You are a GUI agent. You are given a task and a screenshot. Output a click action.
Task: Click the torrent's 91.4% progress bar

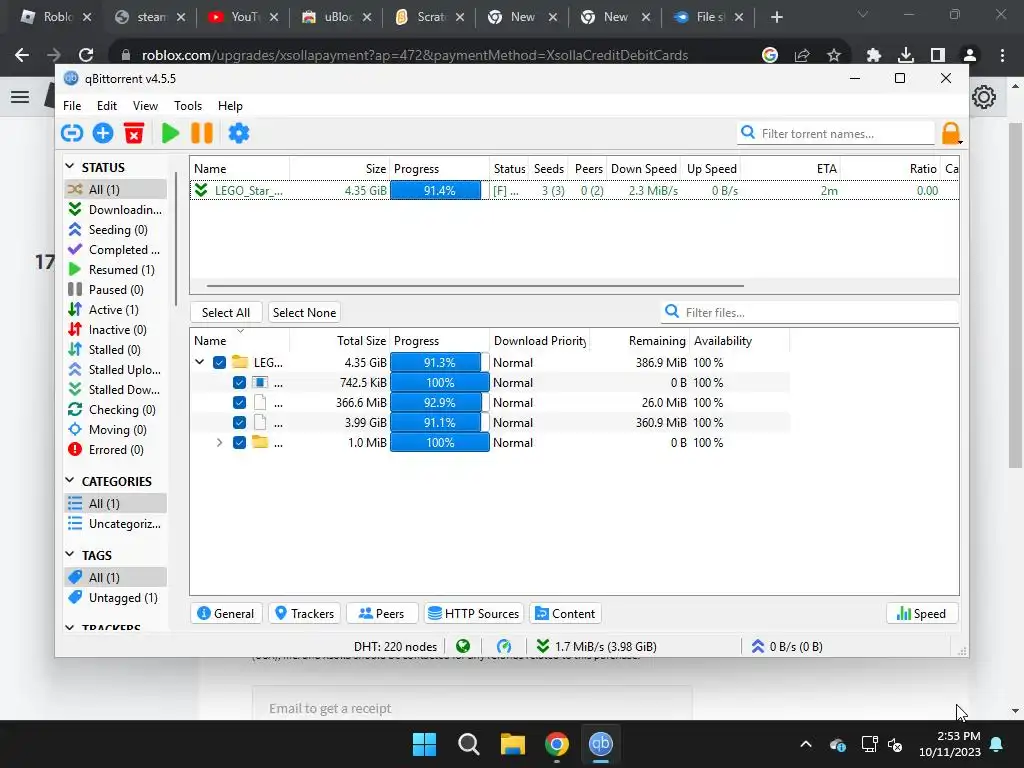440,191
